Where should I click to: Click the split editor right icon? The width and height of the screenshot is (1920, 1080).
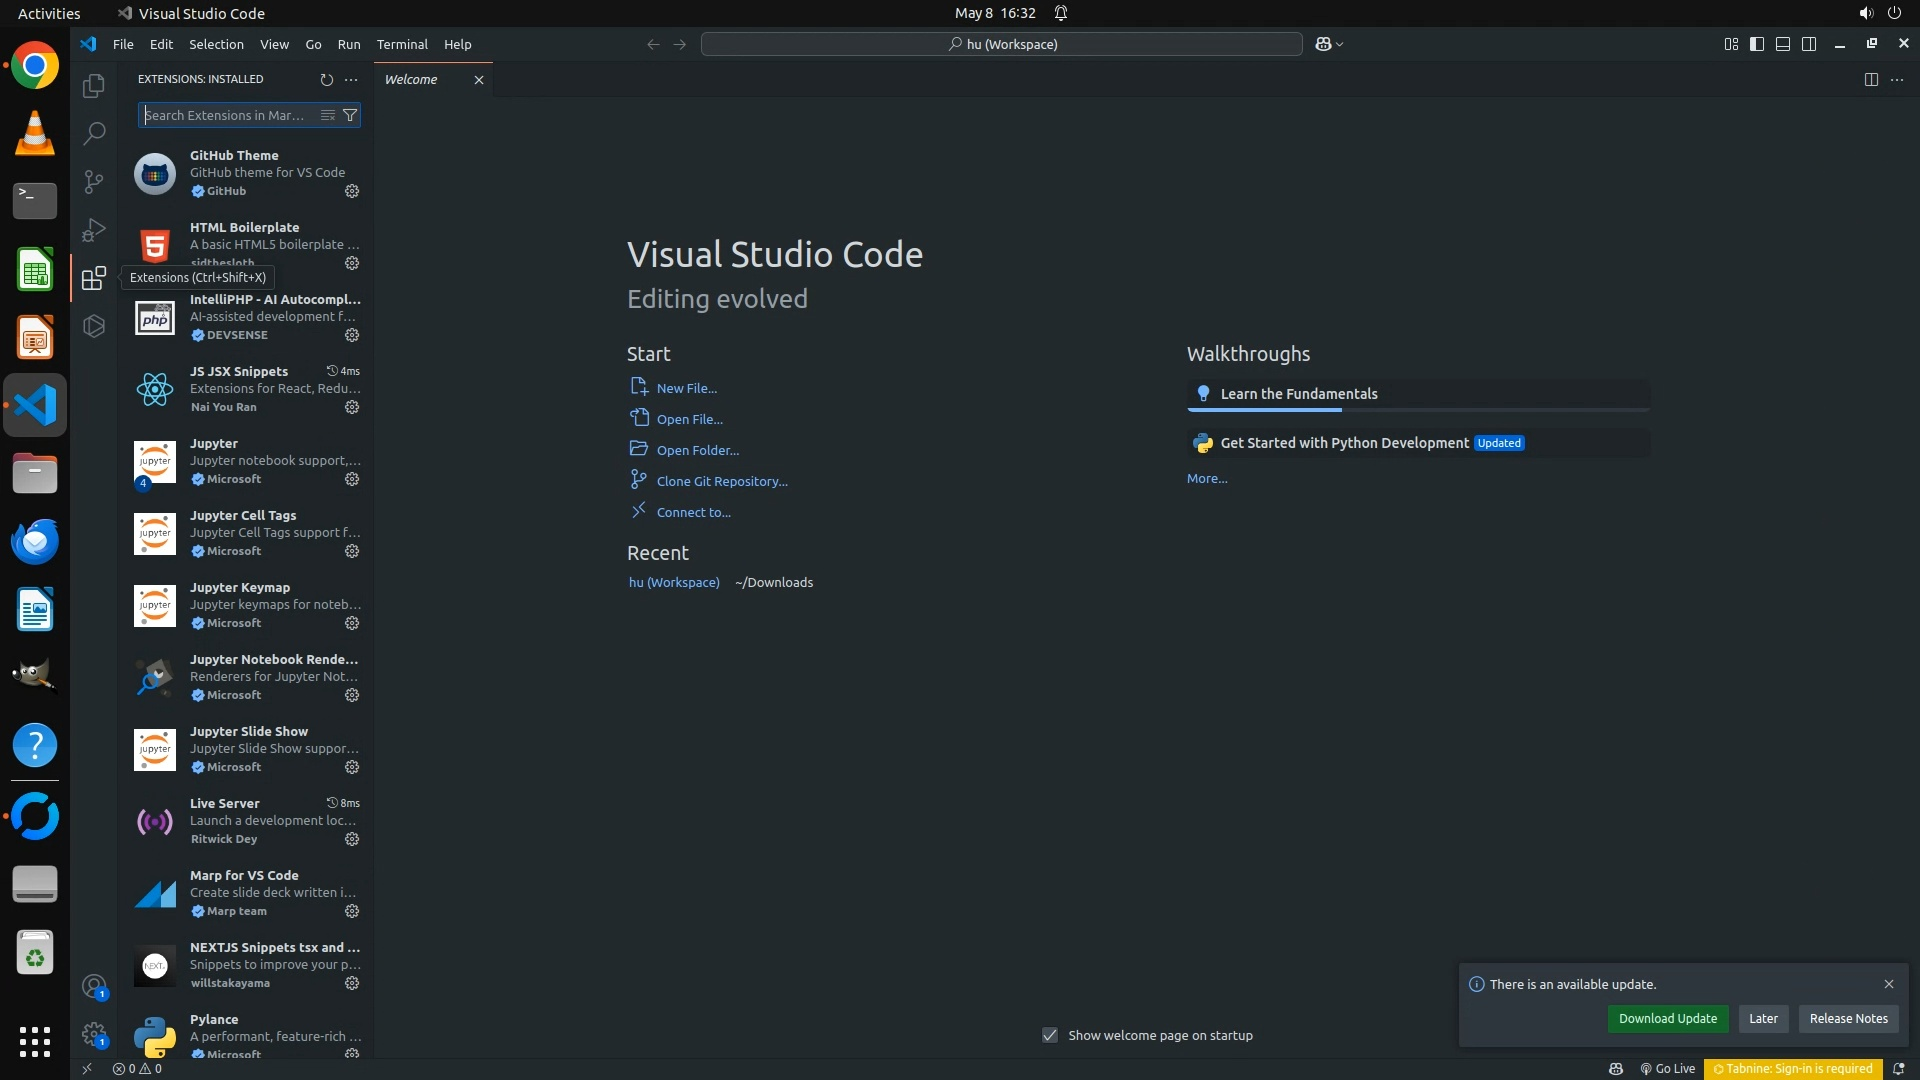coord(1871,79)
